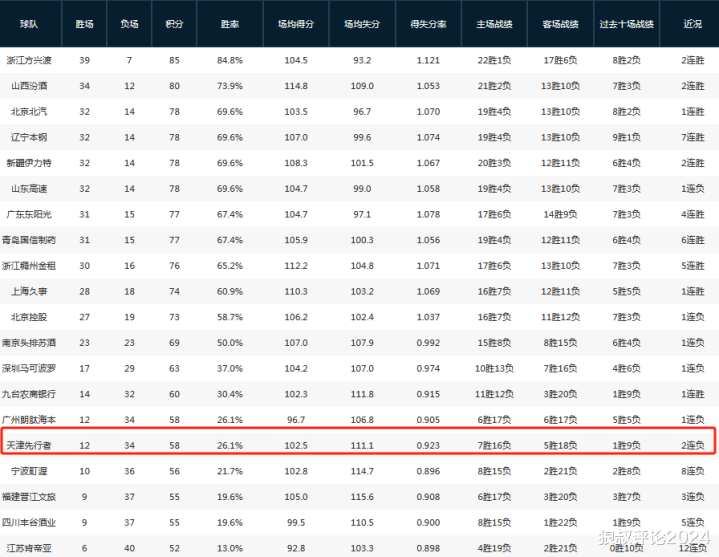Click the 7胜16负 home record
Screen dimensions: 719x557
click(494, 445)
